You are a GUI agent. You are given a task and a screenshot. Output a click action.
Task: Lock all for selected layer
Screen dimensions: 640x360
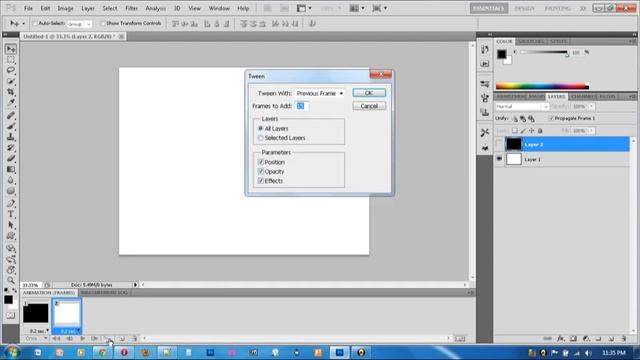[540, 131]
